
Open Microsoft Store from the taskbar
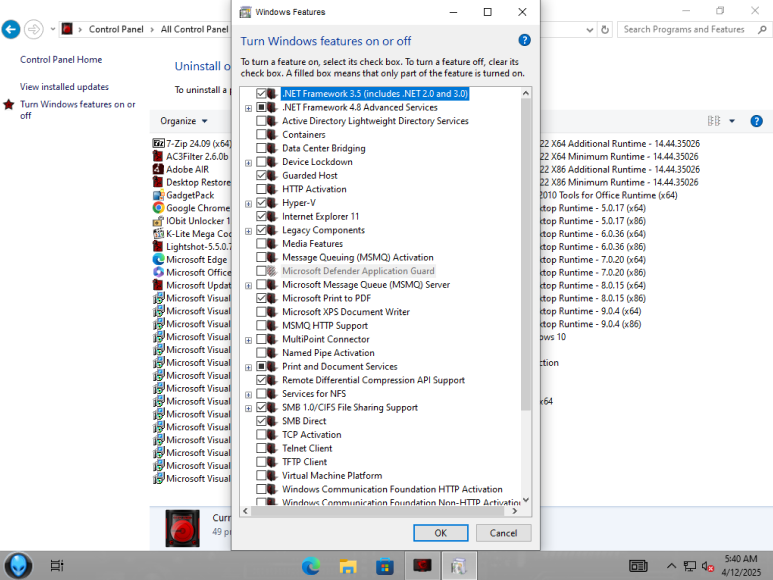tap(385, 566)
